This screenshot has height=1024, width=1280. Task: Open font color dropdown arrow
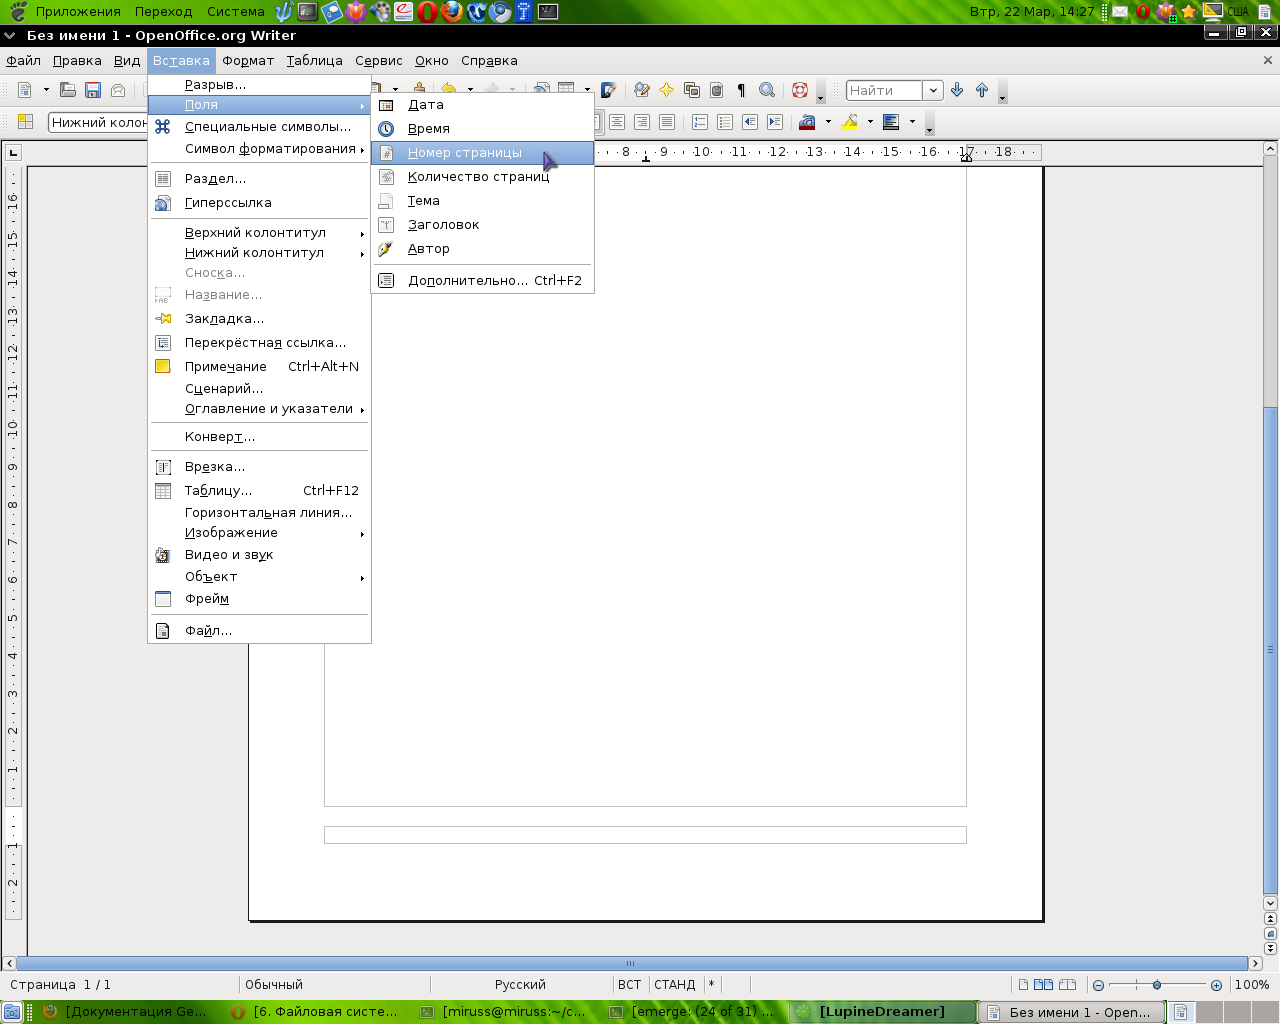tap(828, 122)
